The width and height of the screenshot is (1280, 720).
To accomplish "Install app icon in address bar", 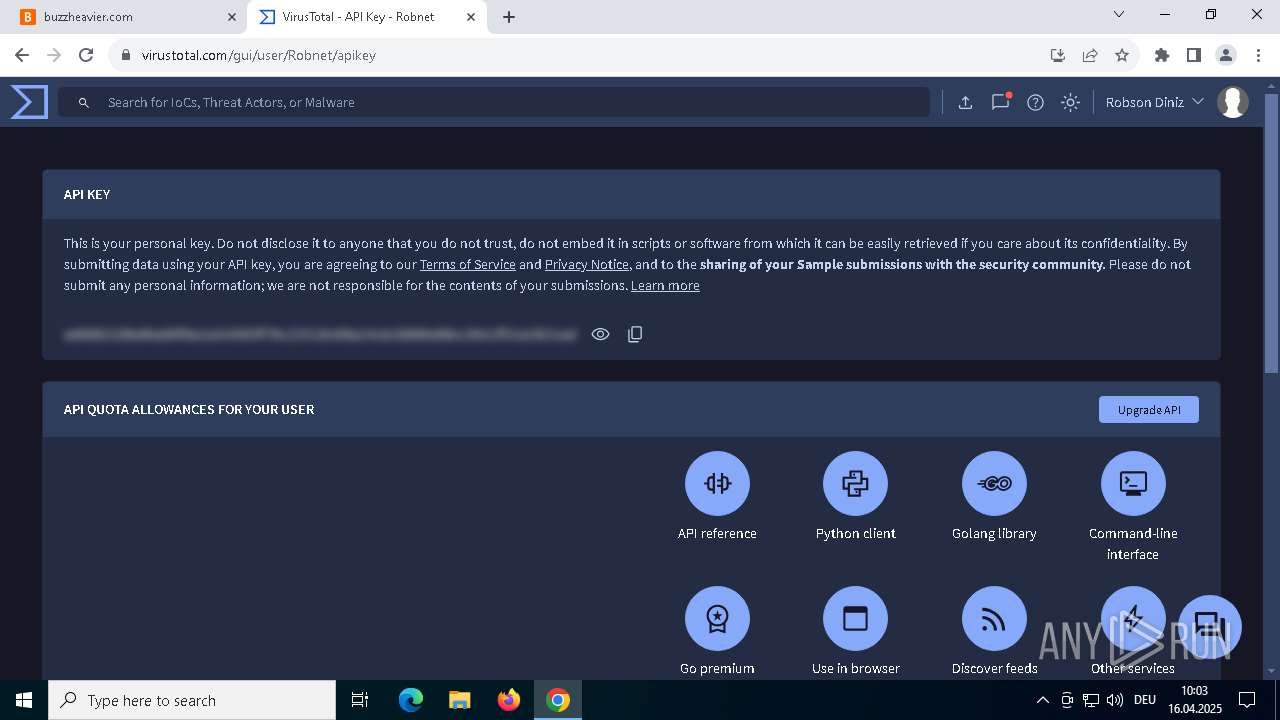I will coord(1058,55).
